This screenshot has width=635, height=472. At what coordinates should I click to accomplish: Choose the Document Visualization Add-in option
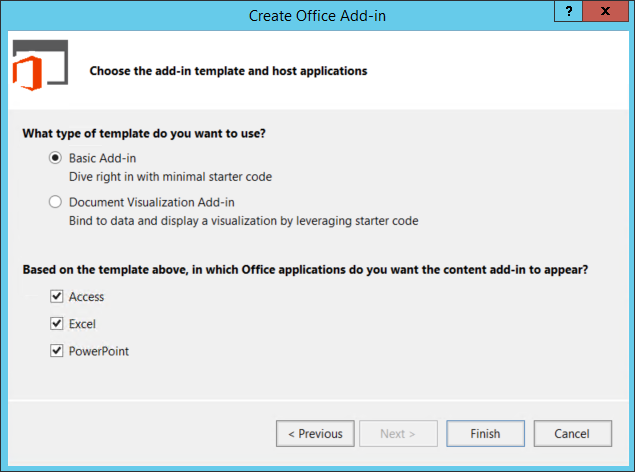pyautogui.click(x=55, y=202)
